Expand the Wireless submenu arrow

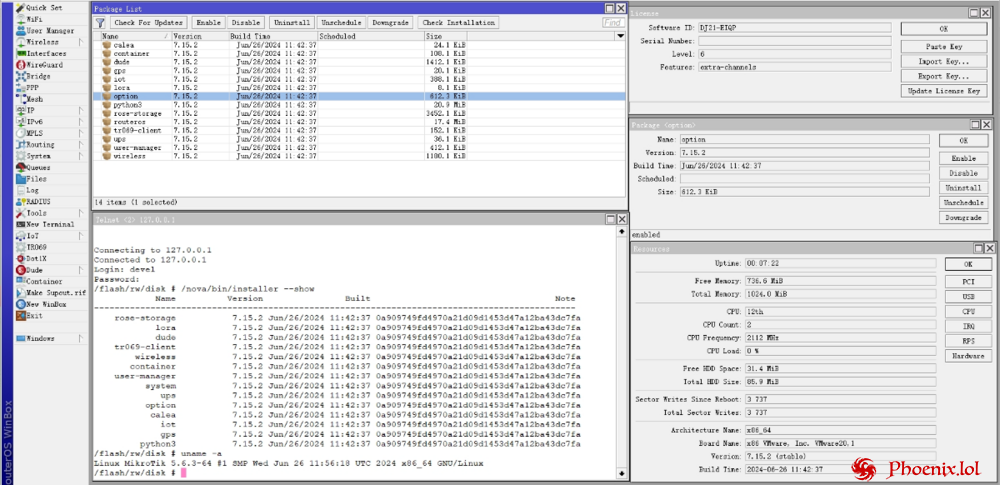[x=82, y=42]
